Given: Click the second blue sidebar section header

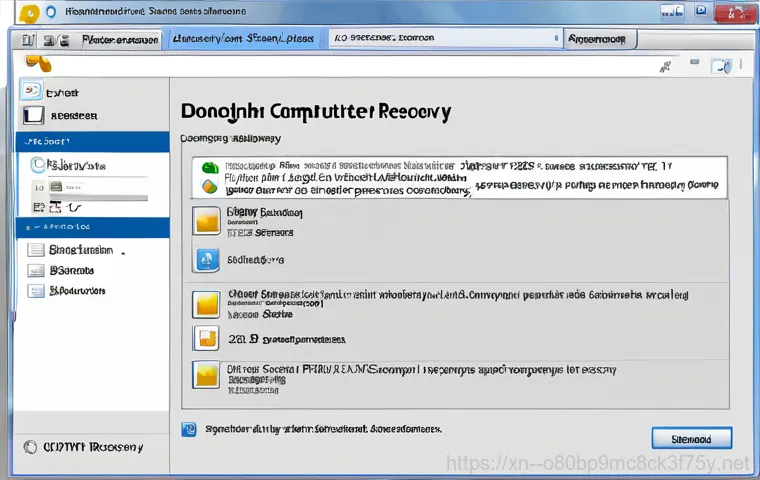Looking at the screenshot, I should click(x=93, y=227).
